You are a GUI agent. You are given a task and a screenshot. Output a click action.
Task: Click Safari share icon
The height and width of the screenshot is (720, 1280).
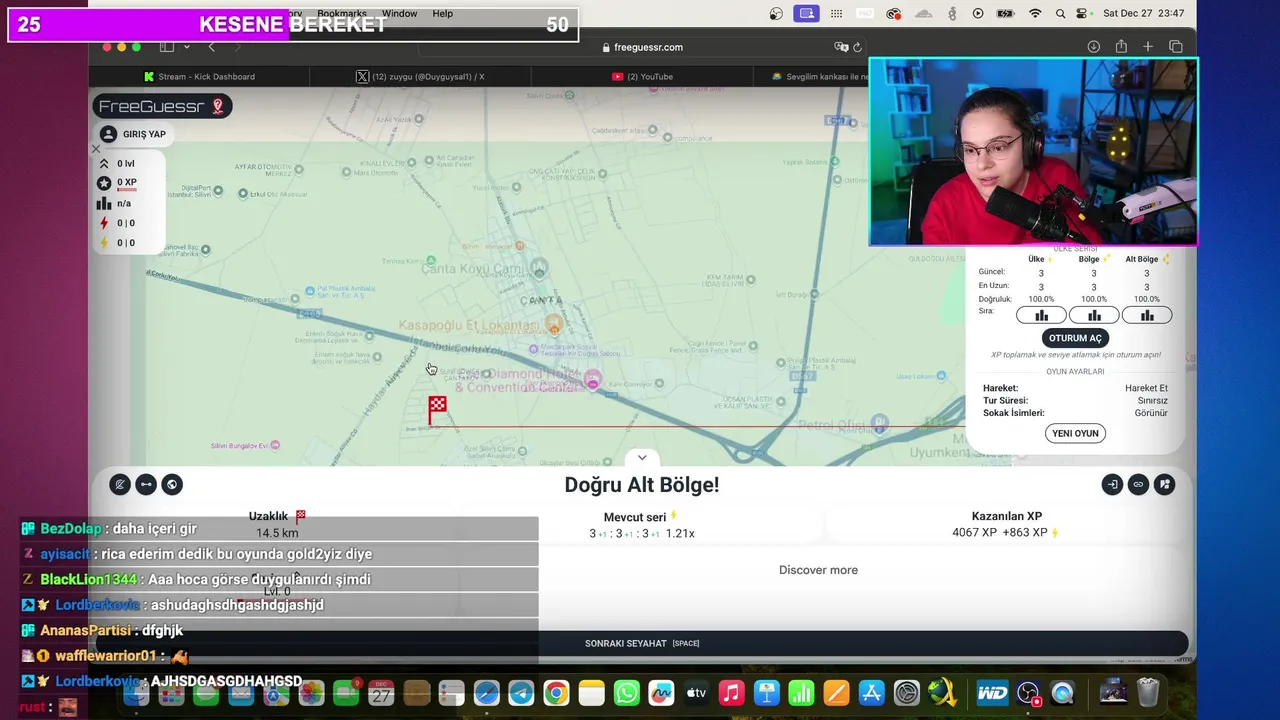pos(1121,47)
